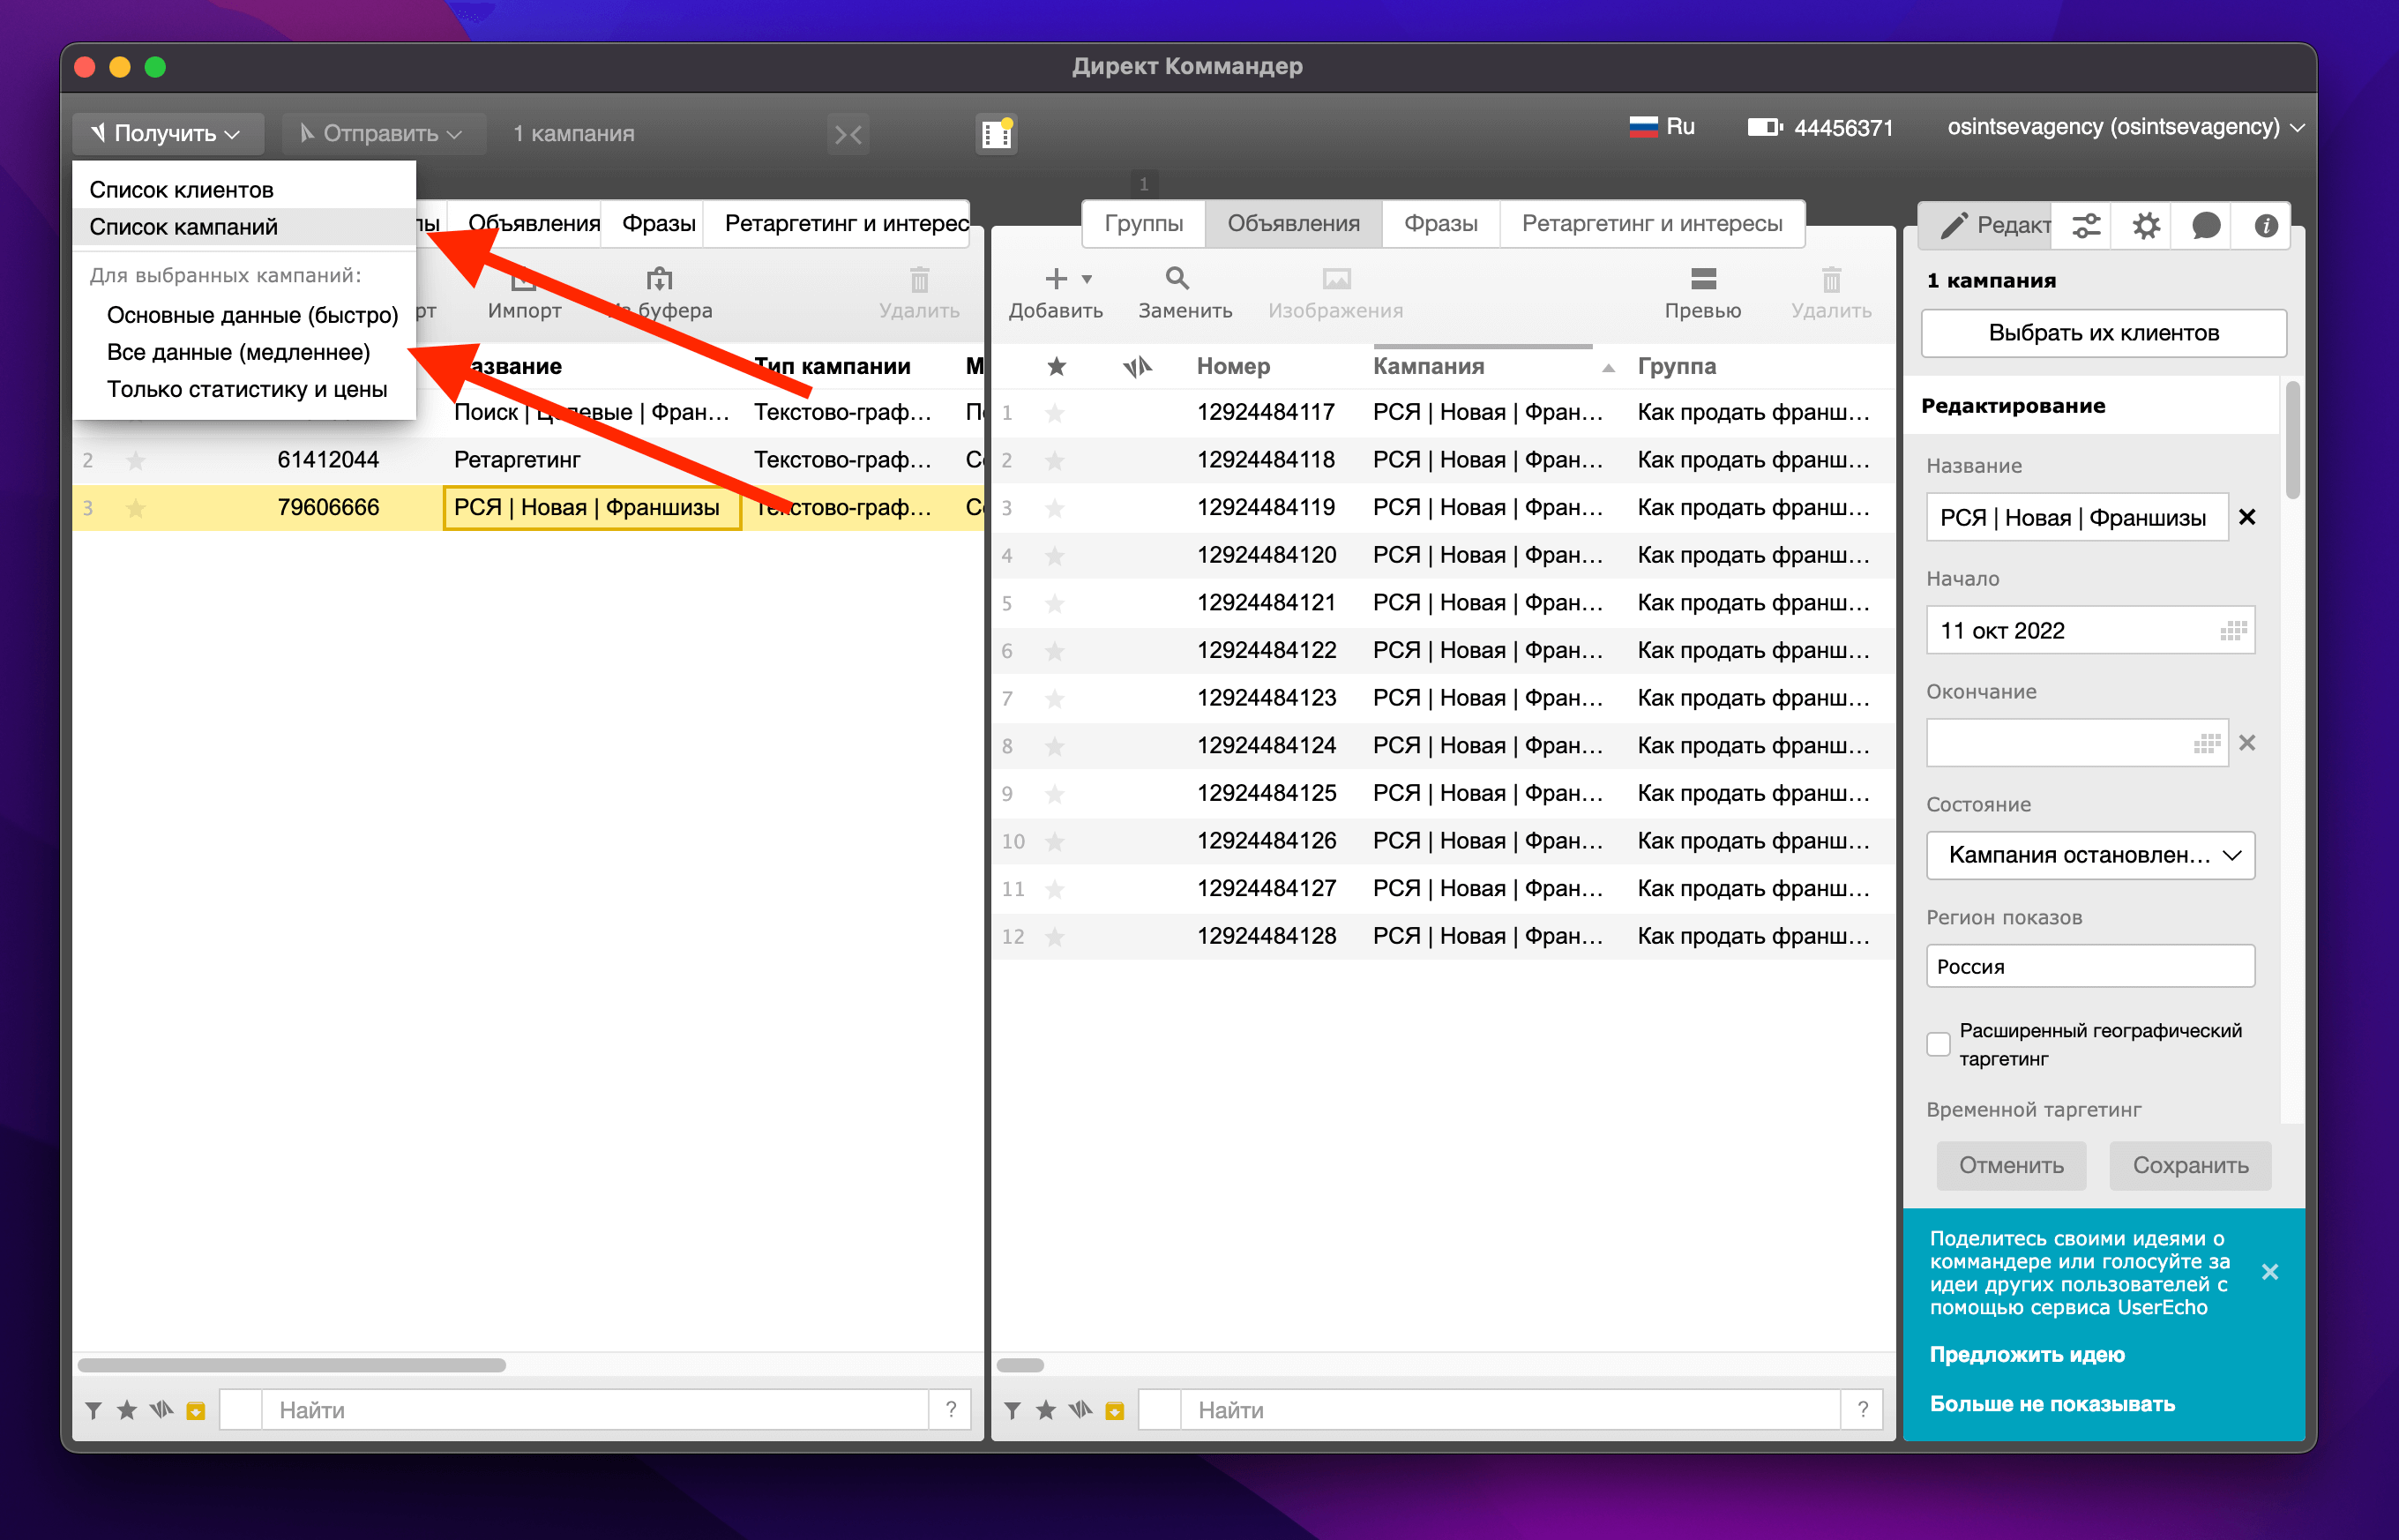Toggle star for ad 12924484117
The width and height of the screenshot is (2399, 1540).
pyautogui.click(x=1054, y=412)
